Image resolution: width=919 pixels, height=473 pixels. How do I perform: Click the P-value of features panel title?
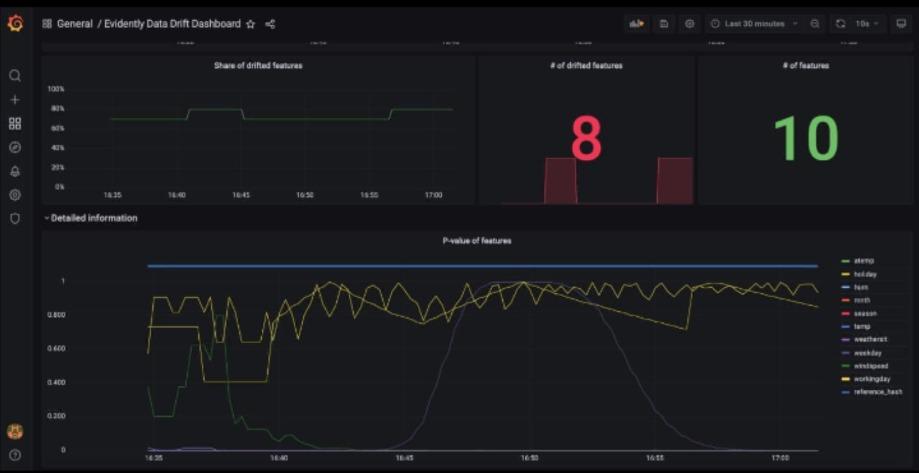click(477, 241)
